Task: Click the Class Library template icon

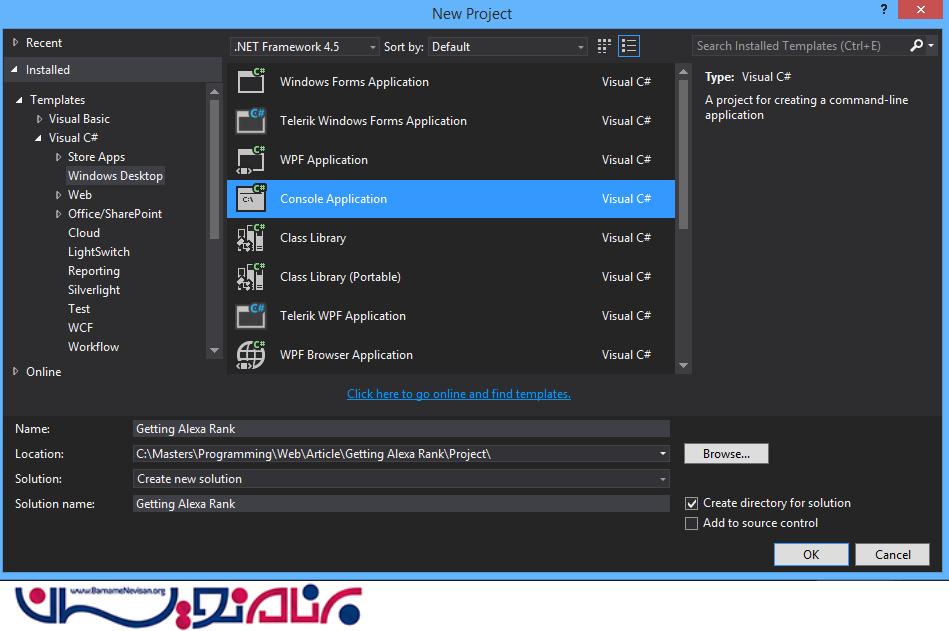Action: (250, 238)
